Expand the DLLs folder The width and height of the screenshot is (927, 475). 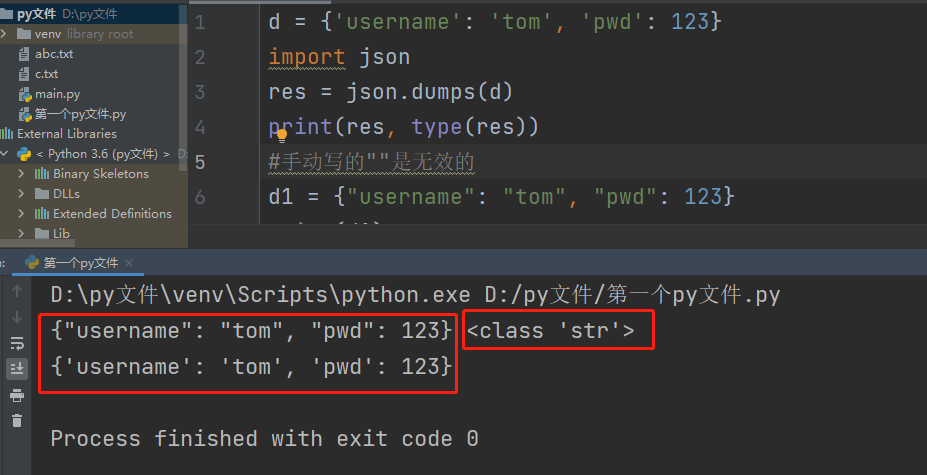click(x=22, y=194)
